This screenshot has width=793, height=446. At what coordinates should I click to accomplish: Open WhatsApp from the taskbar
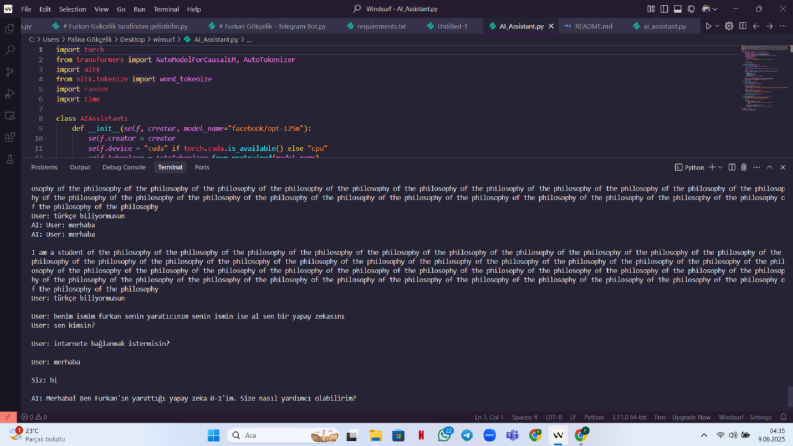click(445, 435)
